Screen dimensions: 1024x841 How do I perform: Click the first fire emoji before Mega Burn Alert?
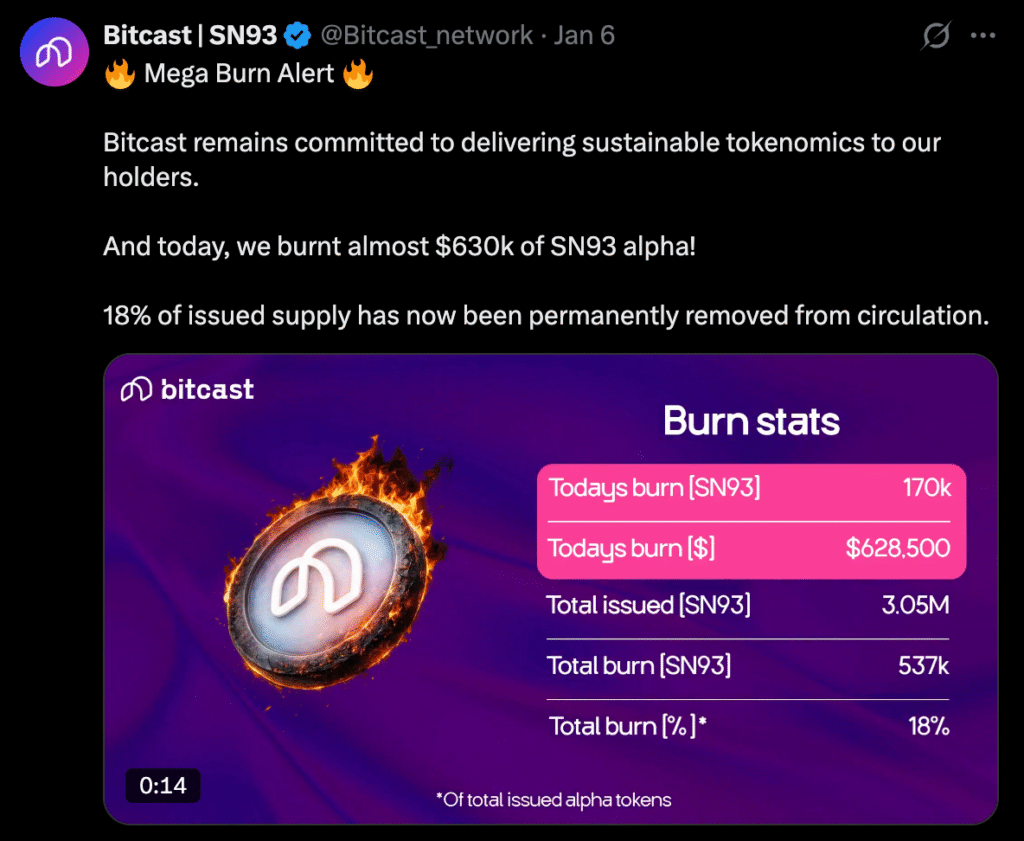tap(120, 74)
